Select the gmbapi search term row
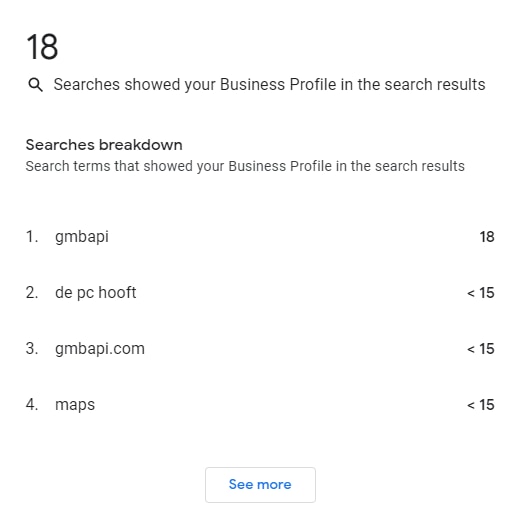The width and height of the screenshot is (519, 517). [260, 237]
